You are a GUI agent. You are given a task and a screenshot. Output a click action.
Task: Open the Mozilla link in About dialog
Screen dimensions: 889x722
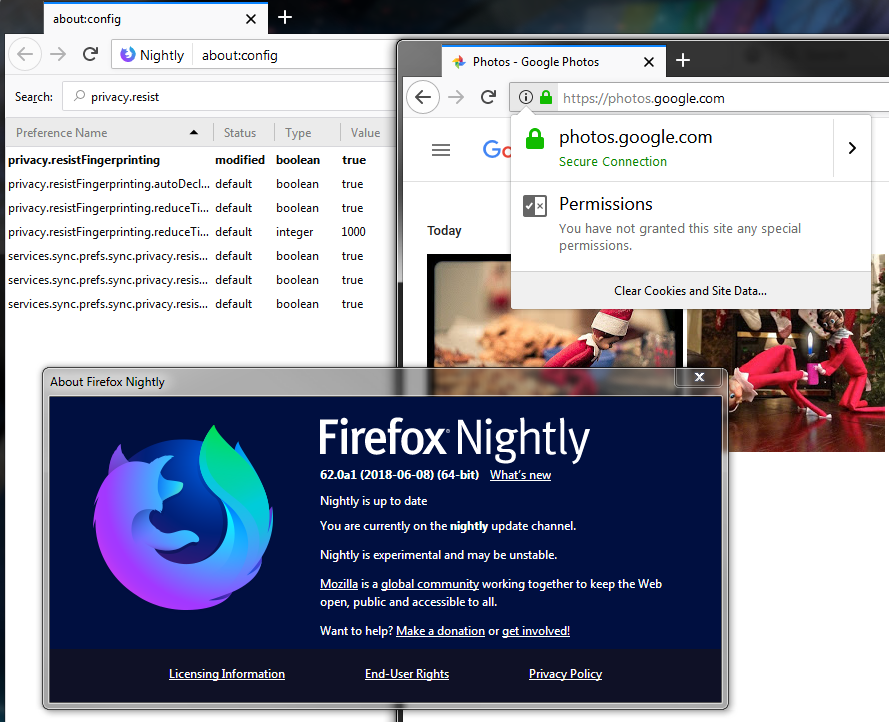[339, 584]
